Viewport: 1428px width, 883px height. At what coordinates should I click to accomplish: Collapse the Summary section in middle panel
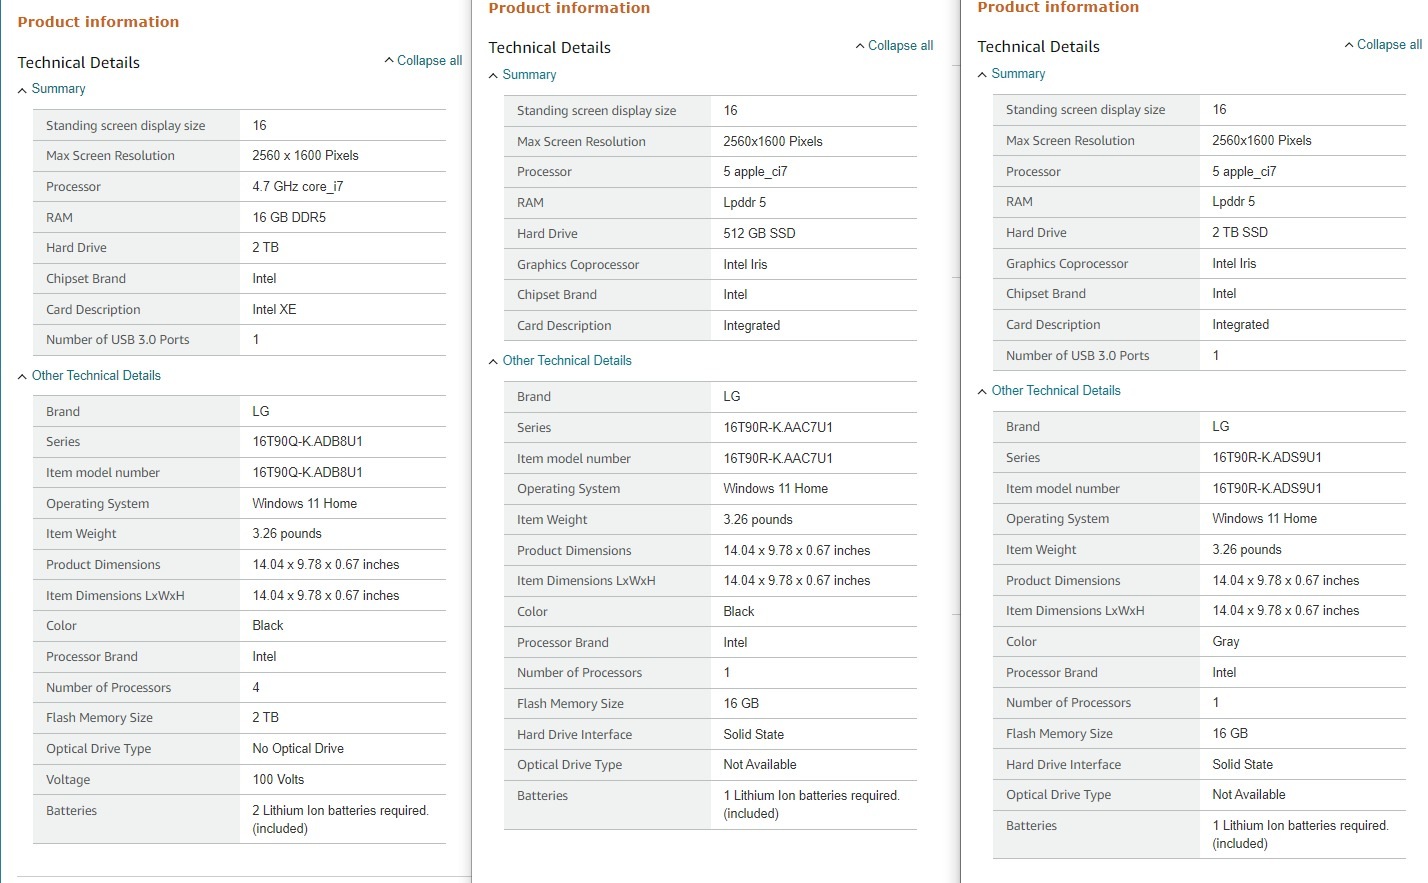click(x=522, y=75)
